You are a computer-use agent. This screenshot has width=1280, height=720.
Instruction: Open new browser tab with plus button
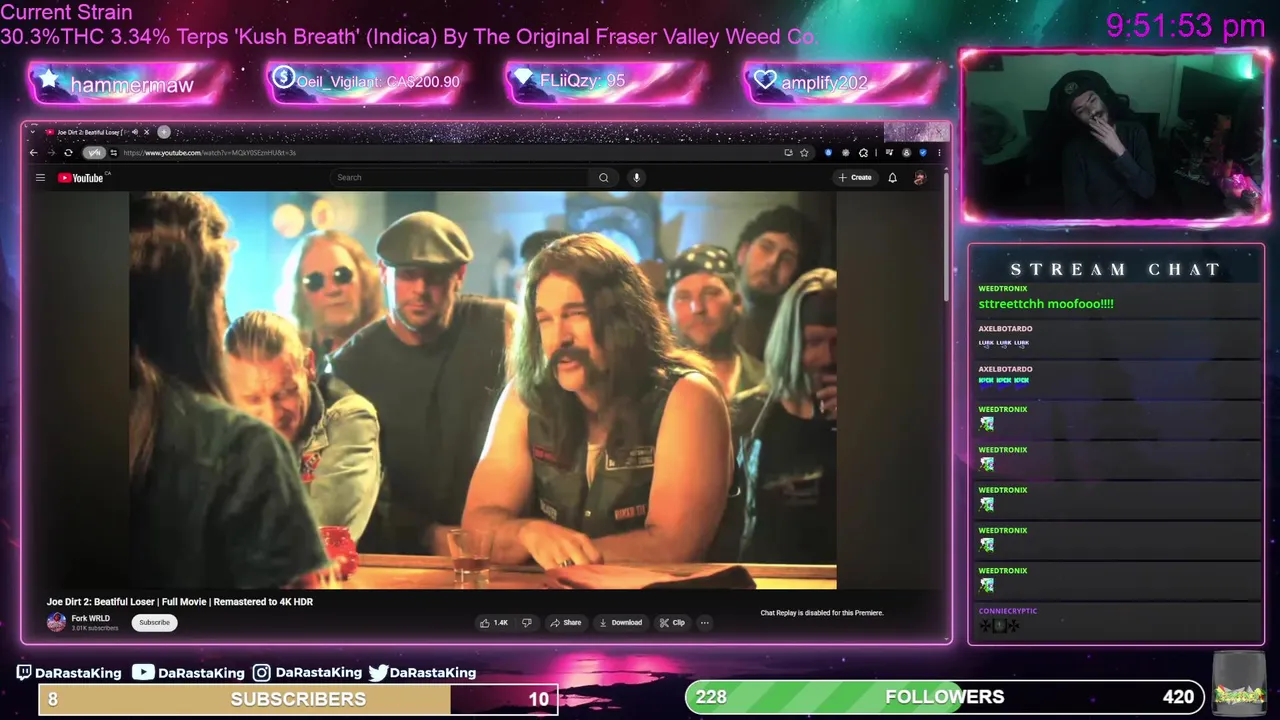[x=164, y=132]
